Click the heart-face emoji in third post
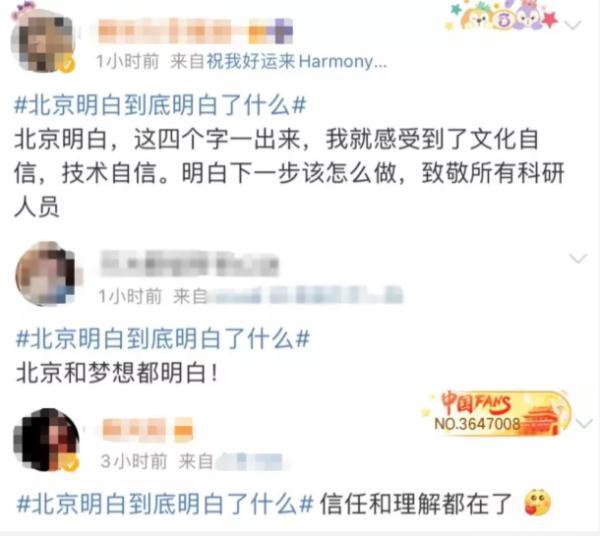600x536 pixels. [x=537, y=502]
